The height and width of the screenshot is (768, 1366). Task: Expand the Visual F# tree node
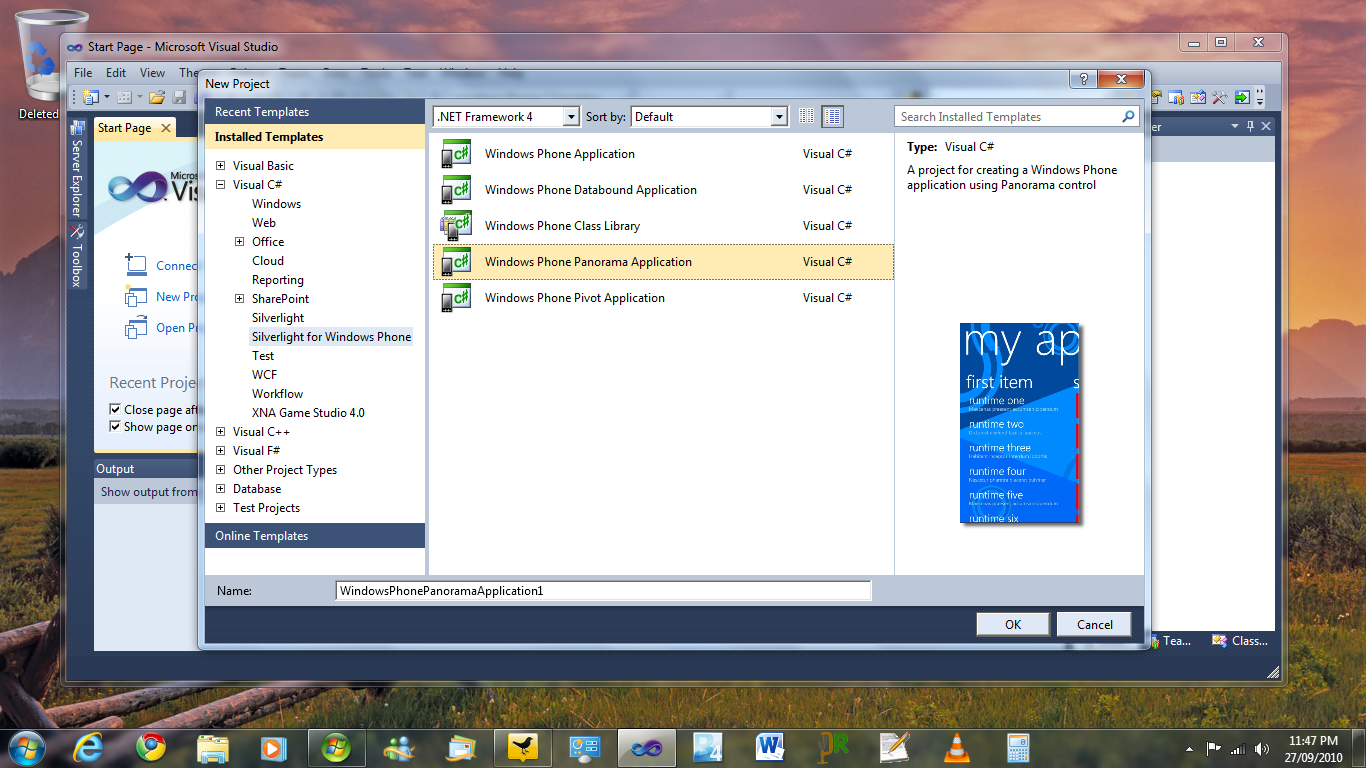(221, 451)
